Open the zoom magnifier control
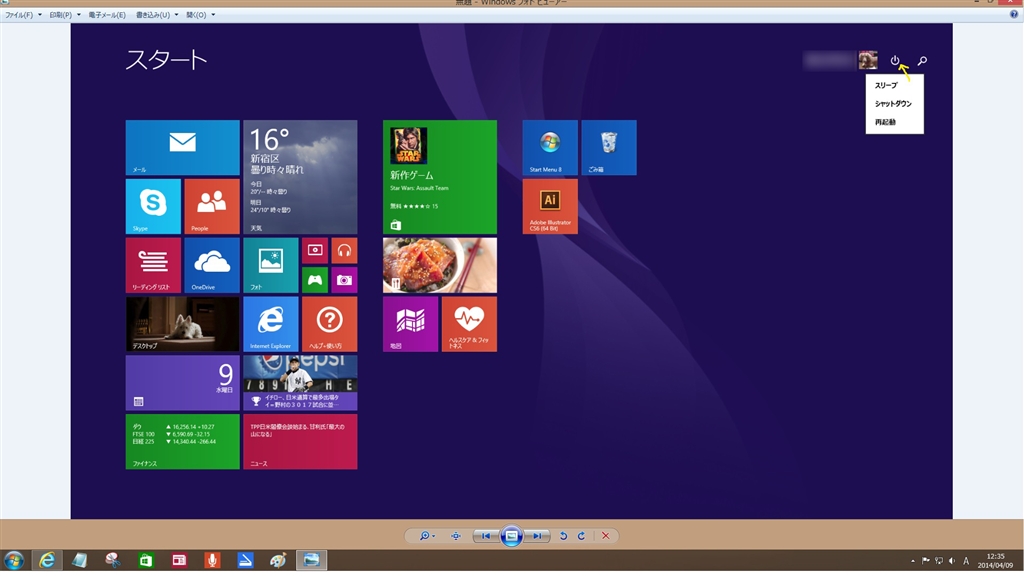The width and height of the screenshot is (1024, 576). coord(426,536)
